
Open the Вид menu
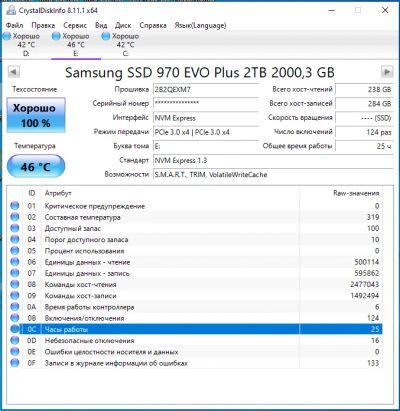click(x=101, y=25)
